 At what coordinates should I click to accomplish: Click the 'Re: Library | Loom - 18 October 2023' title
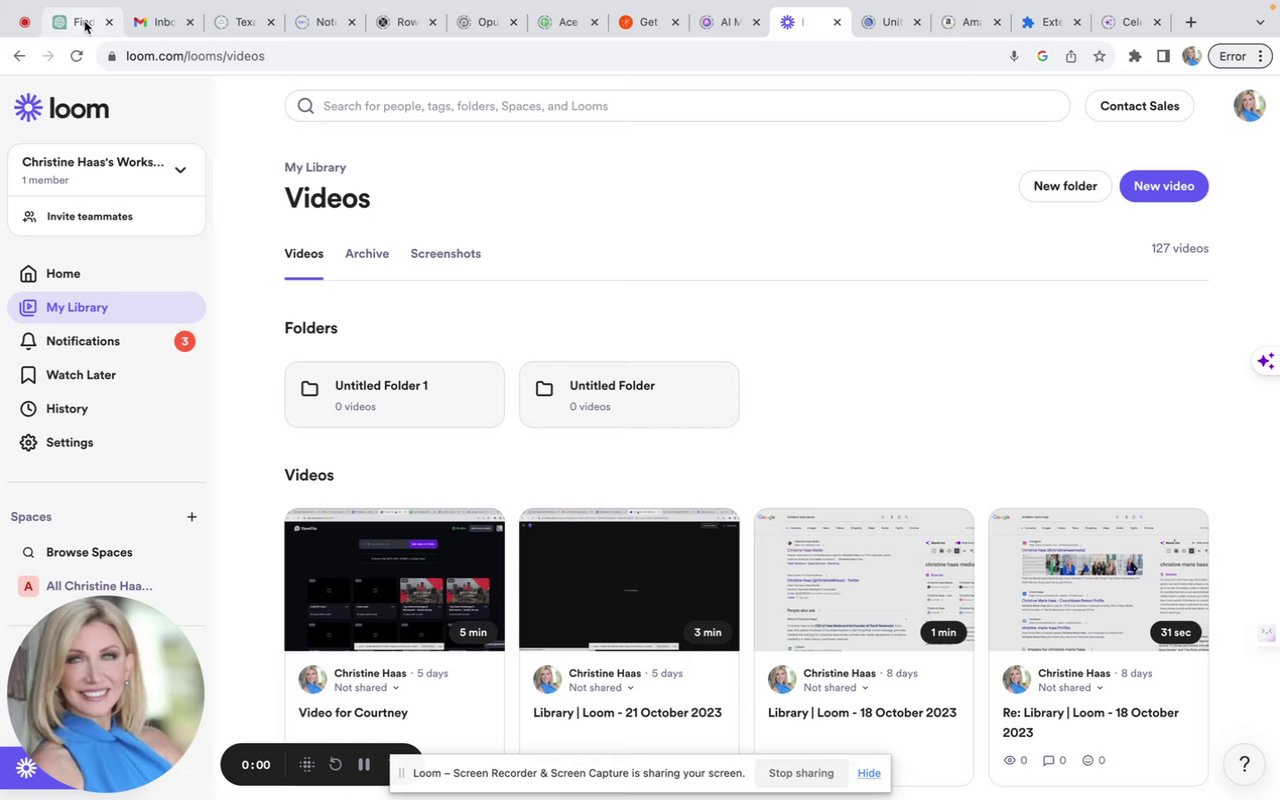[x=1091, y=722]
